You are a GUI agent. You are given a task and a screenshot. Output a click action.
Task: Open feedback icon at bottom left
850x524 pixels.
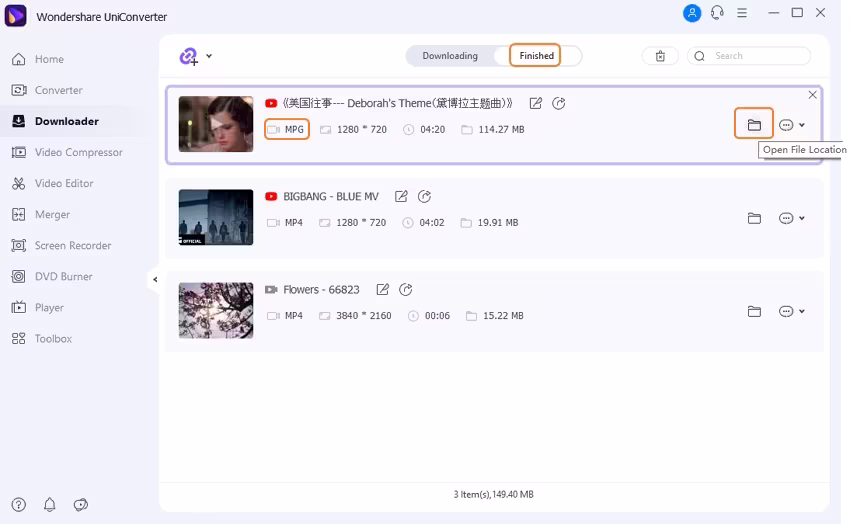click(x=81, y=505)
